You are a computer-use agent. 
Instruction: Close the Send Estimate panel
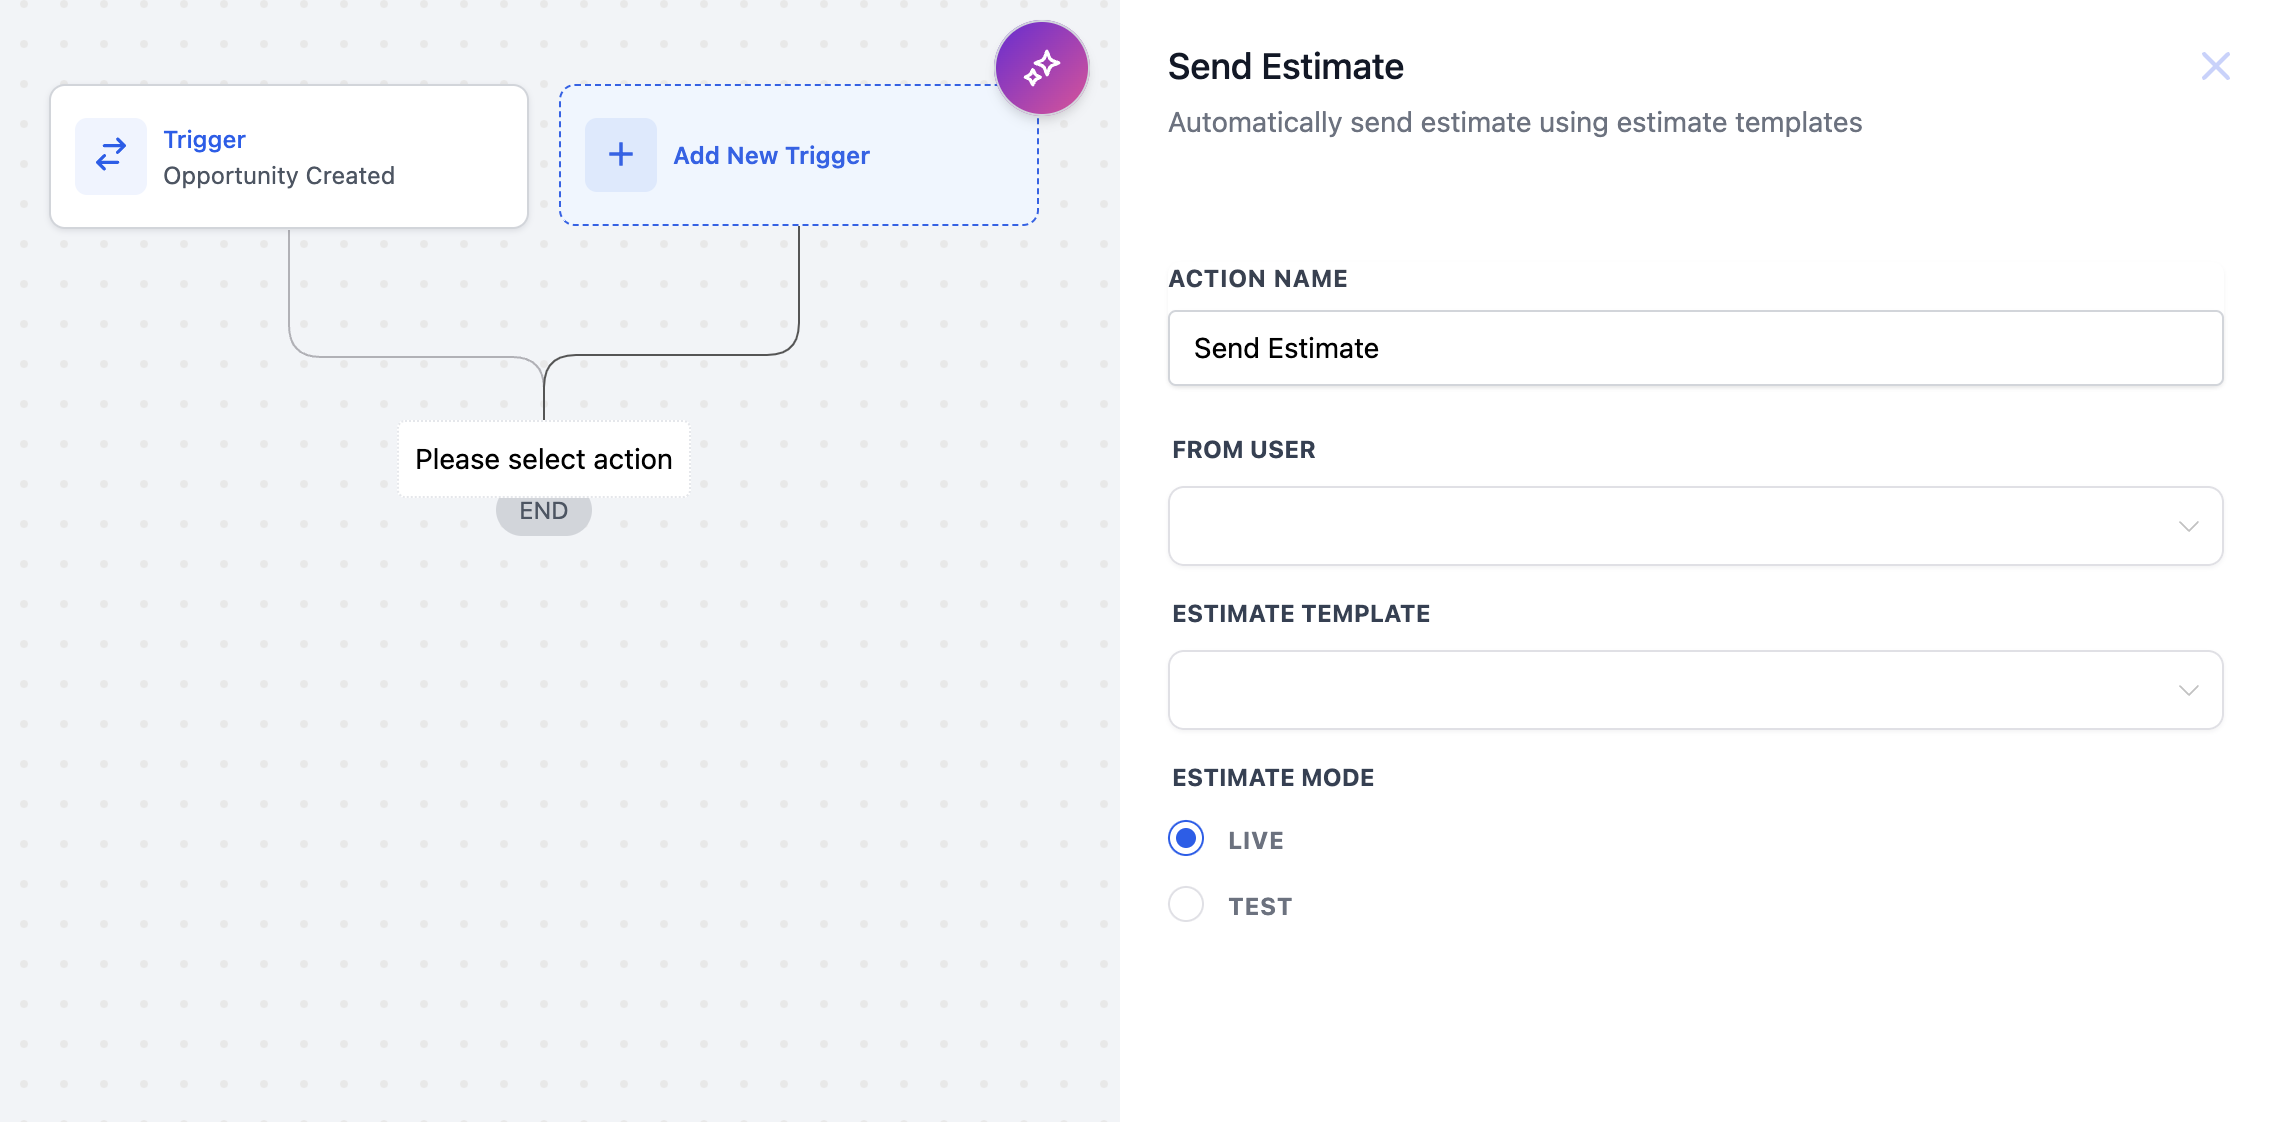2215,67
